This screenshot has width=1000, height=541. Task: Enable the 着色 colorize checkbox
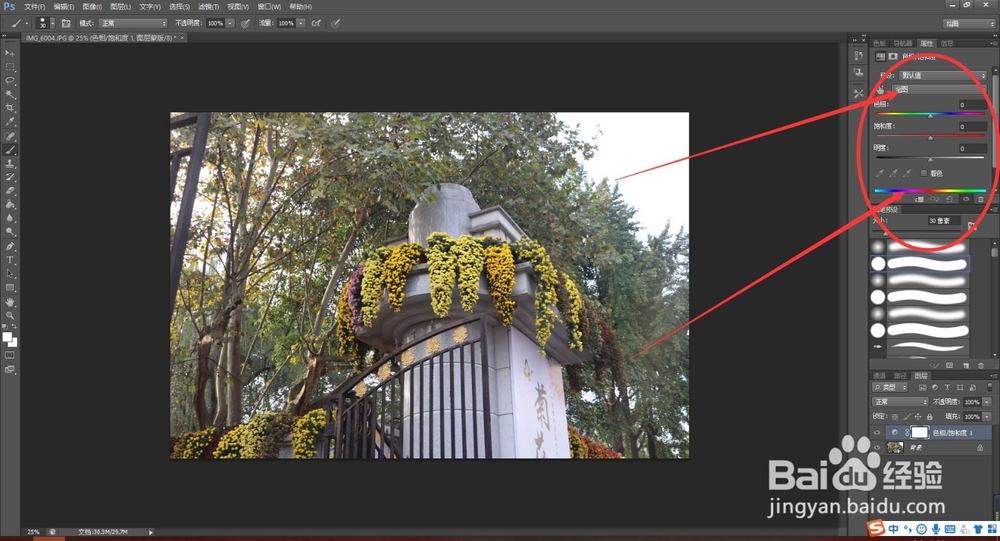point(923,173)
